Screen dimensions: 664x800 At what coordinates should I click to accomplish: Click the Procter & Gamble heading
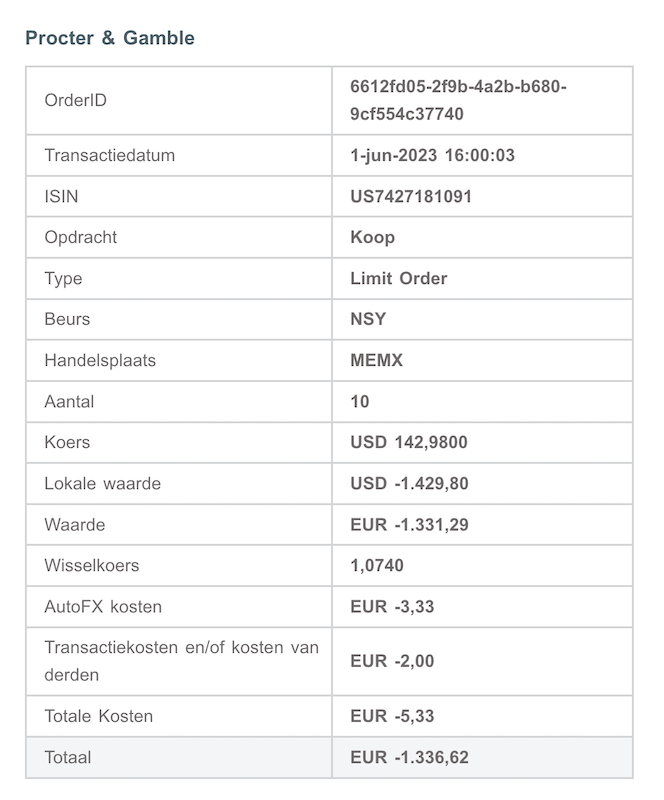[x=110, y=38]
